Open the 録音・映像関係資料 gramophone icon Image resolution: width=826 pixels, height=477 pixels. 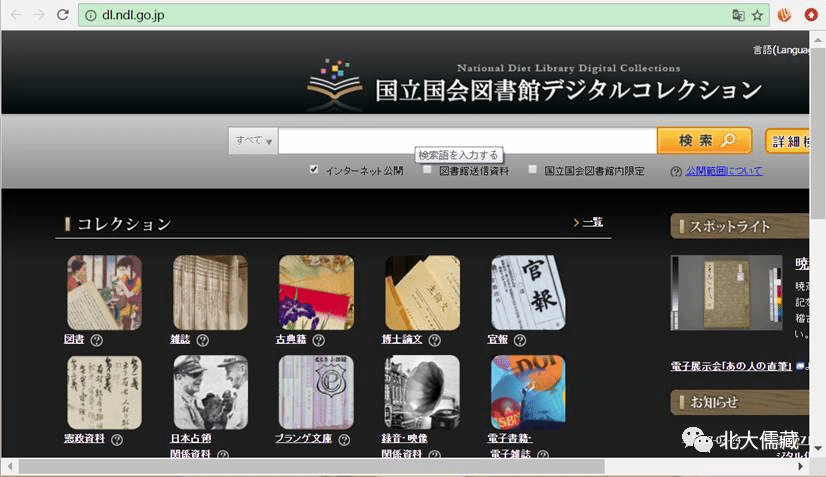click(422, 392)
